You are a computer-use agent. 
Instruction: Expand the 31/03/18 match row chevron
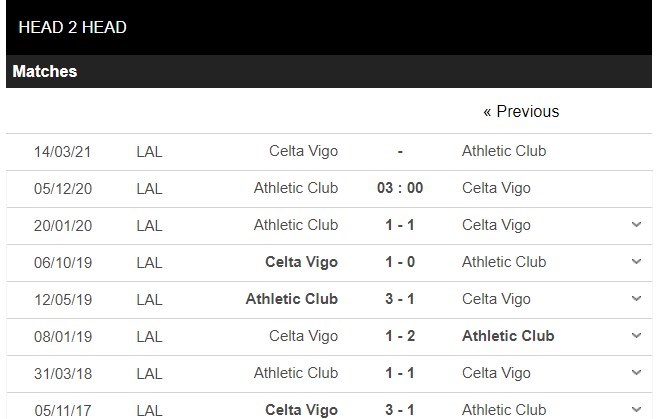click(637, 373)
